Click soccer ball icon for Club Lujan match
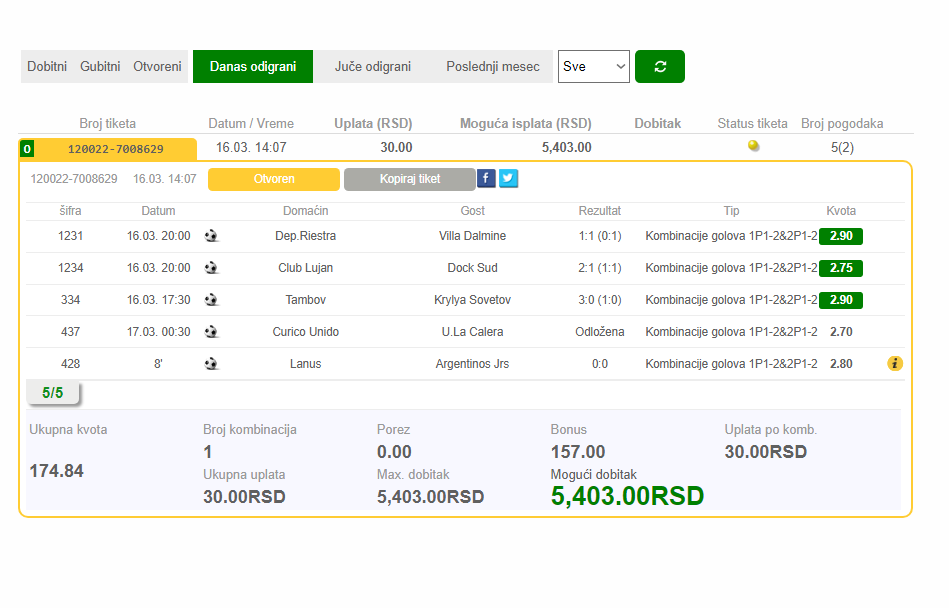 [x=211, y=268]
